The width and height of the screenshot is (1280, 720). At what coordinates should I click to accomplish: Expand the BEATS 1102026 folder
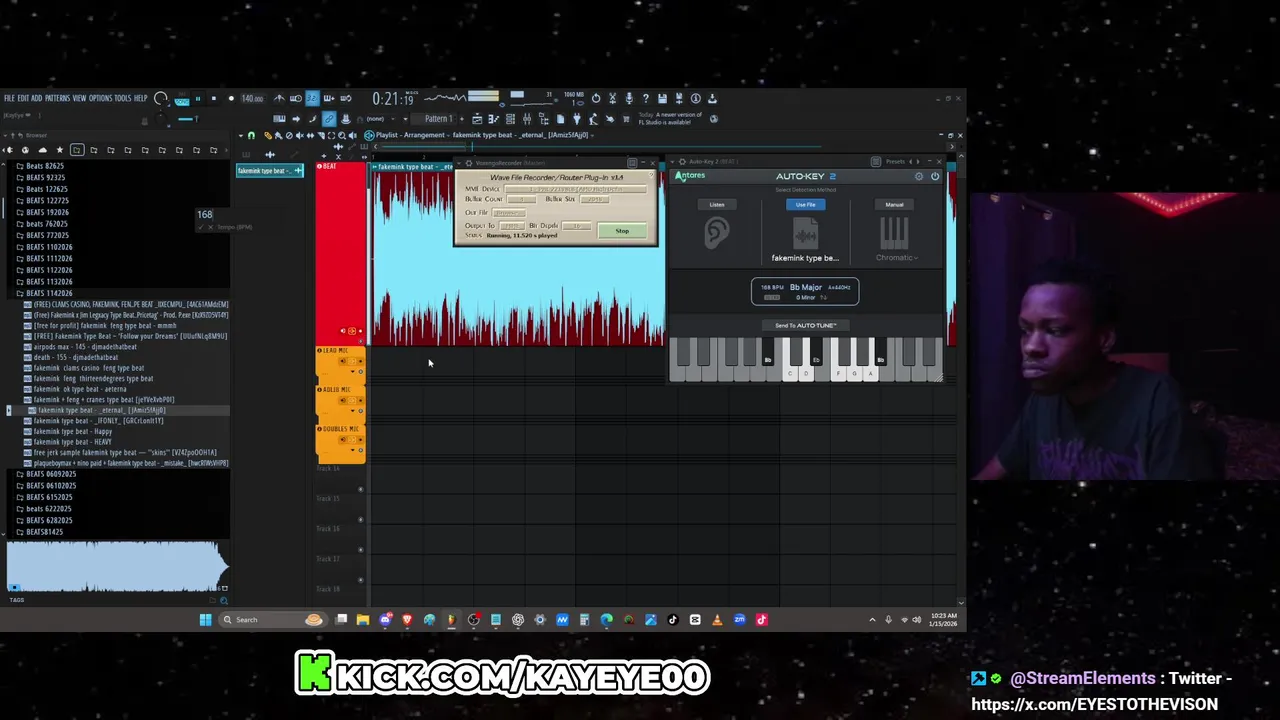click(47, 247)
